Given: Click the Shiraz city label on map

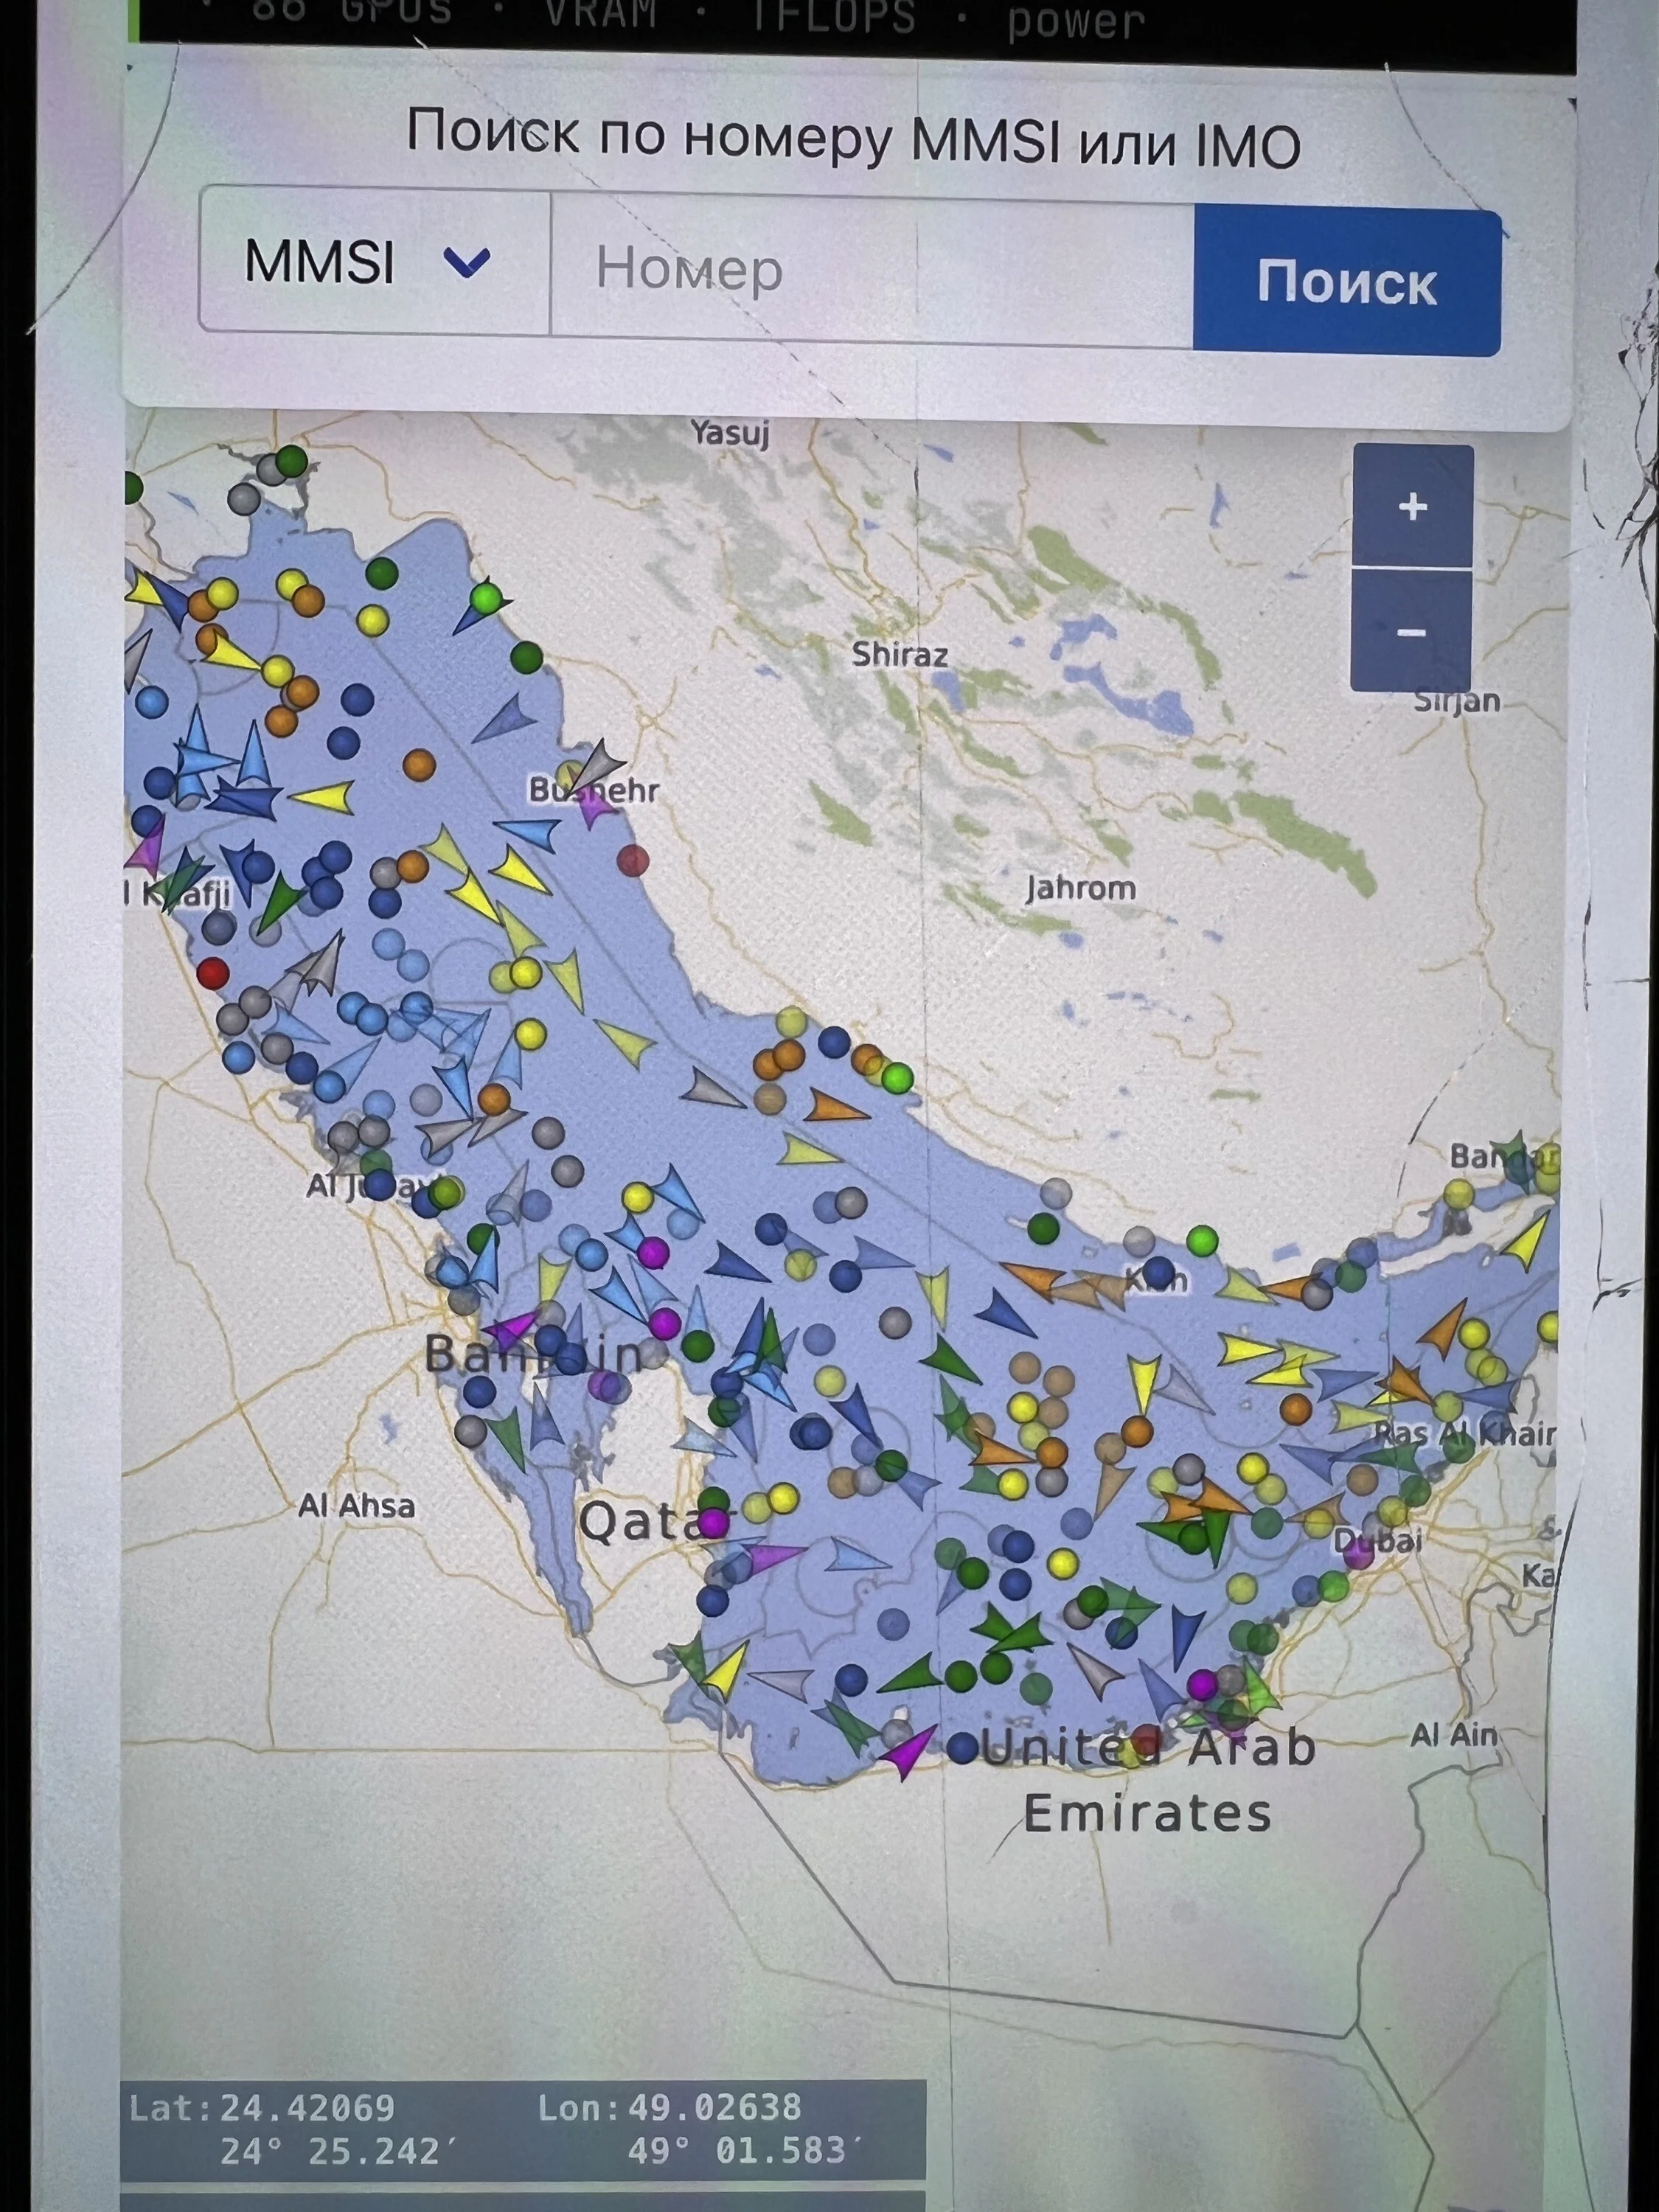Looking at the screenshot, I should (x=899, y=655).
